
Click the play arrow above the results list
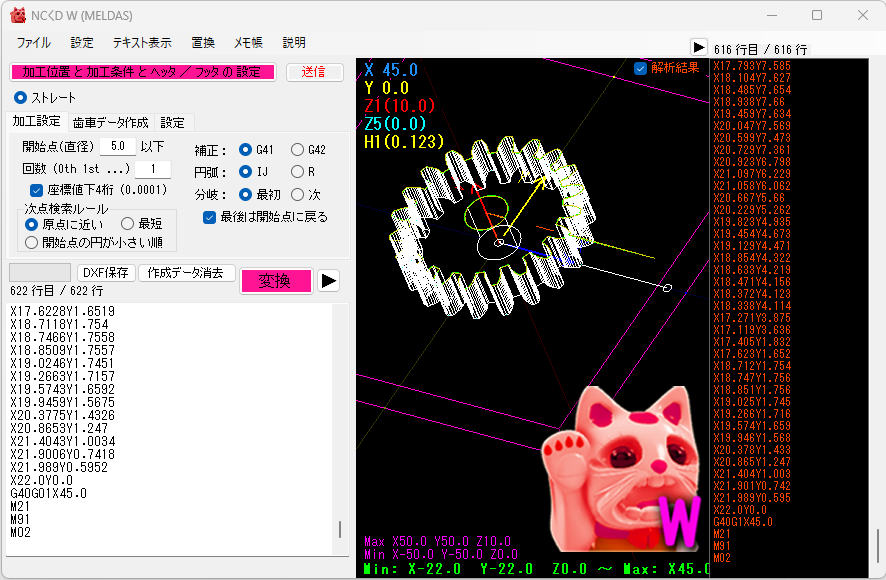coord(698,47)
